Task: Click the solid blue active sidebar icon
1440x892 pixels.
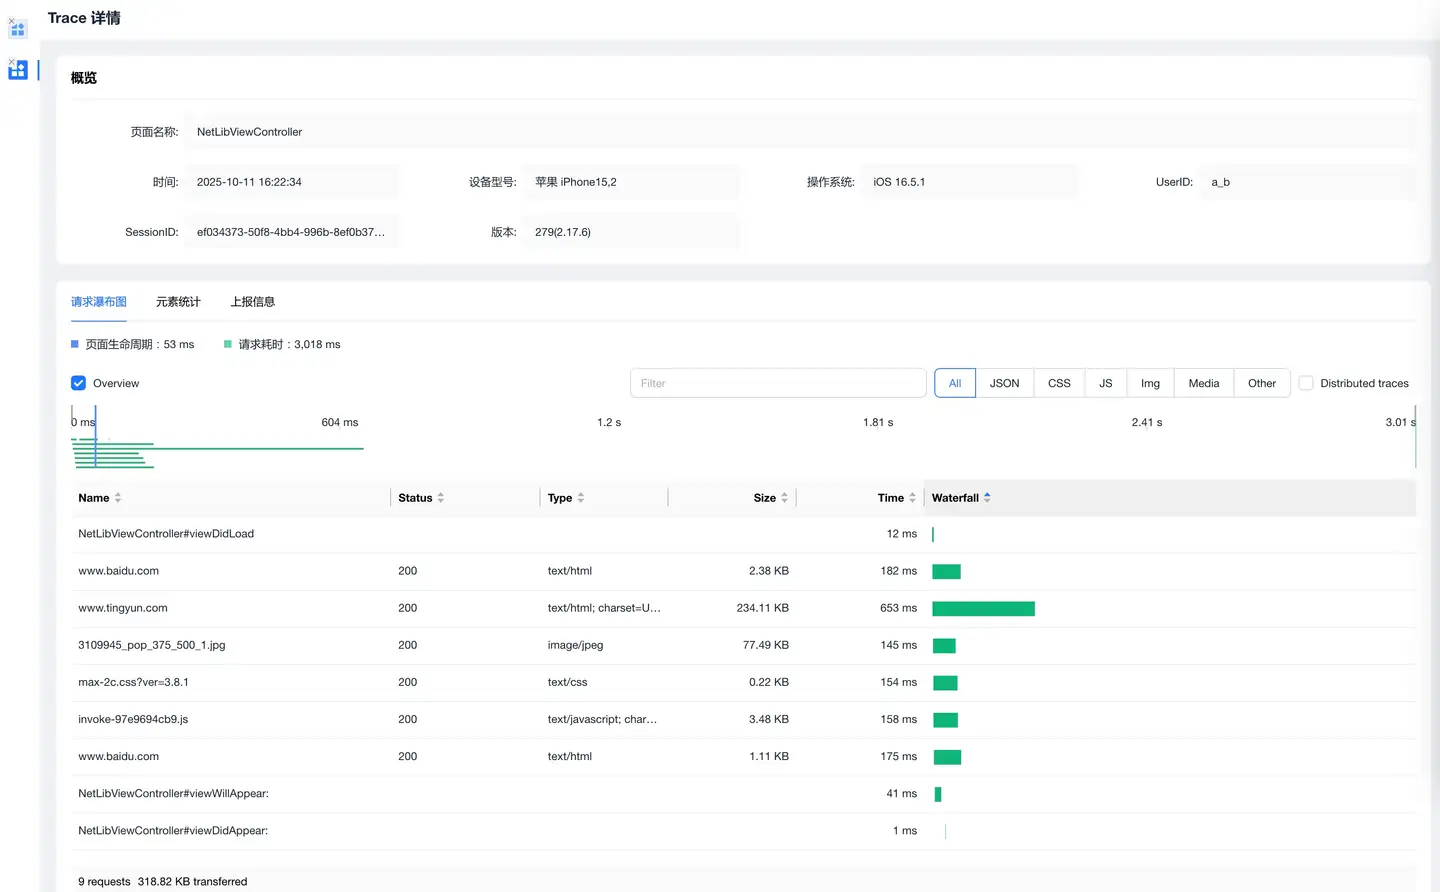Action: 17,70
